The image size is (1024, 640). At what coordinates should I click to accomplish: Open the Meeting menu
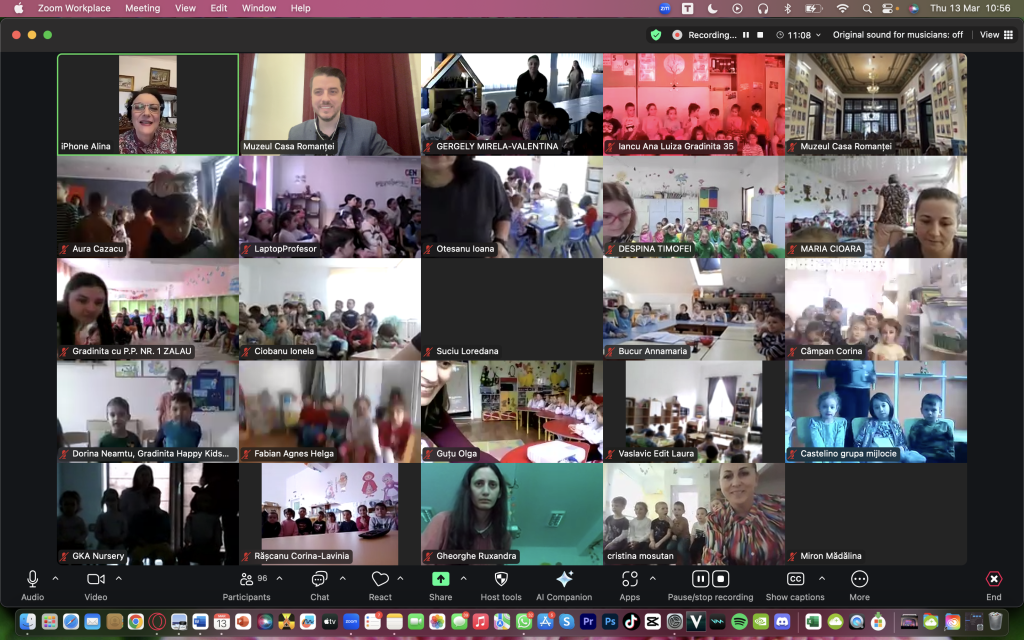142,8
